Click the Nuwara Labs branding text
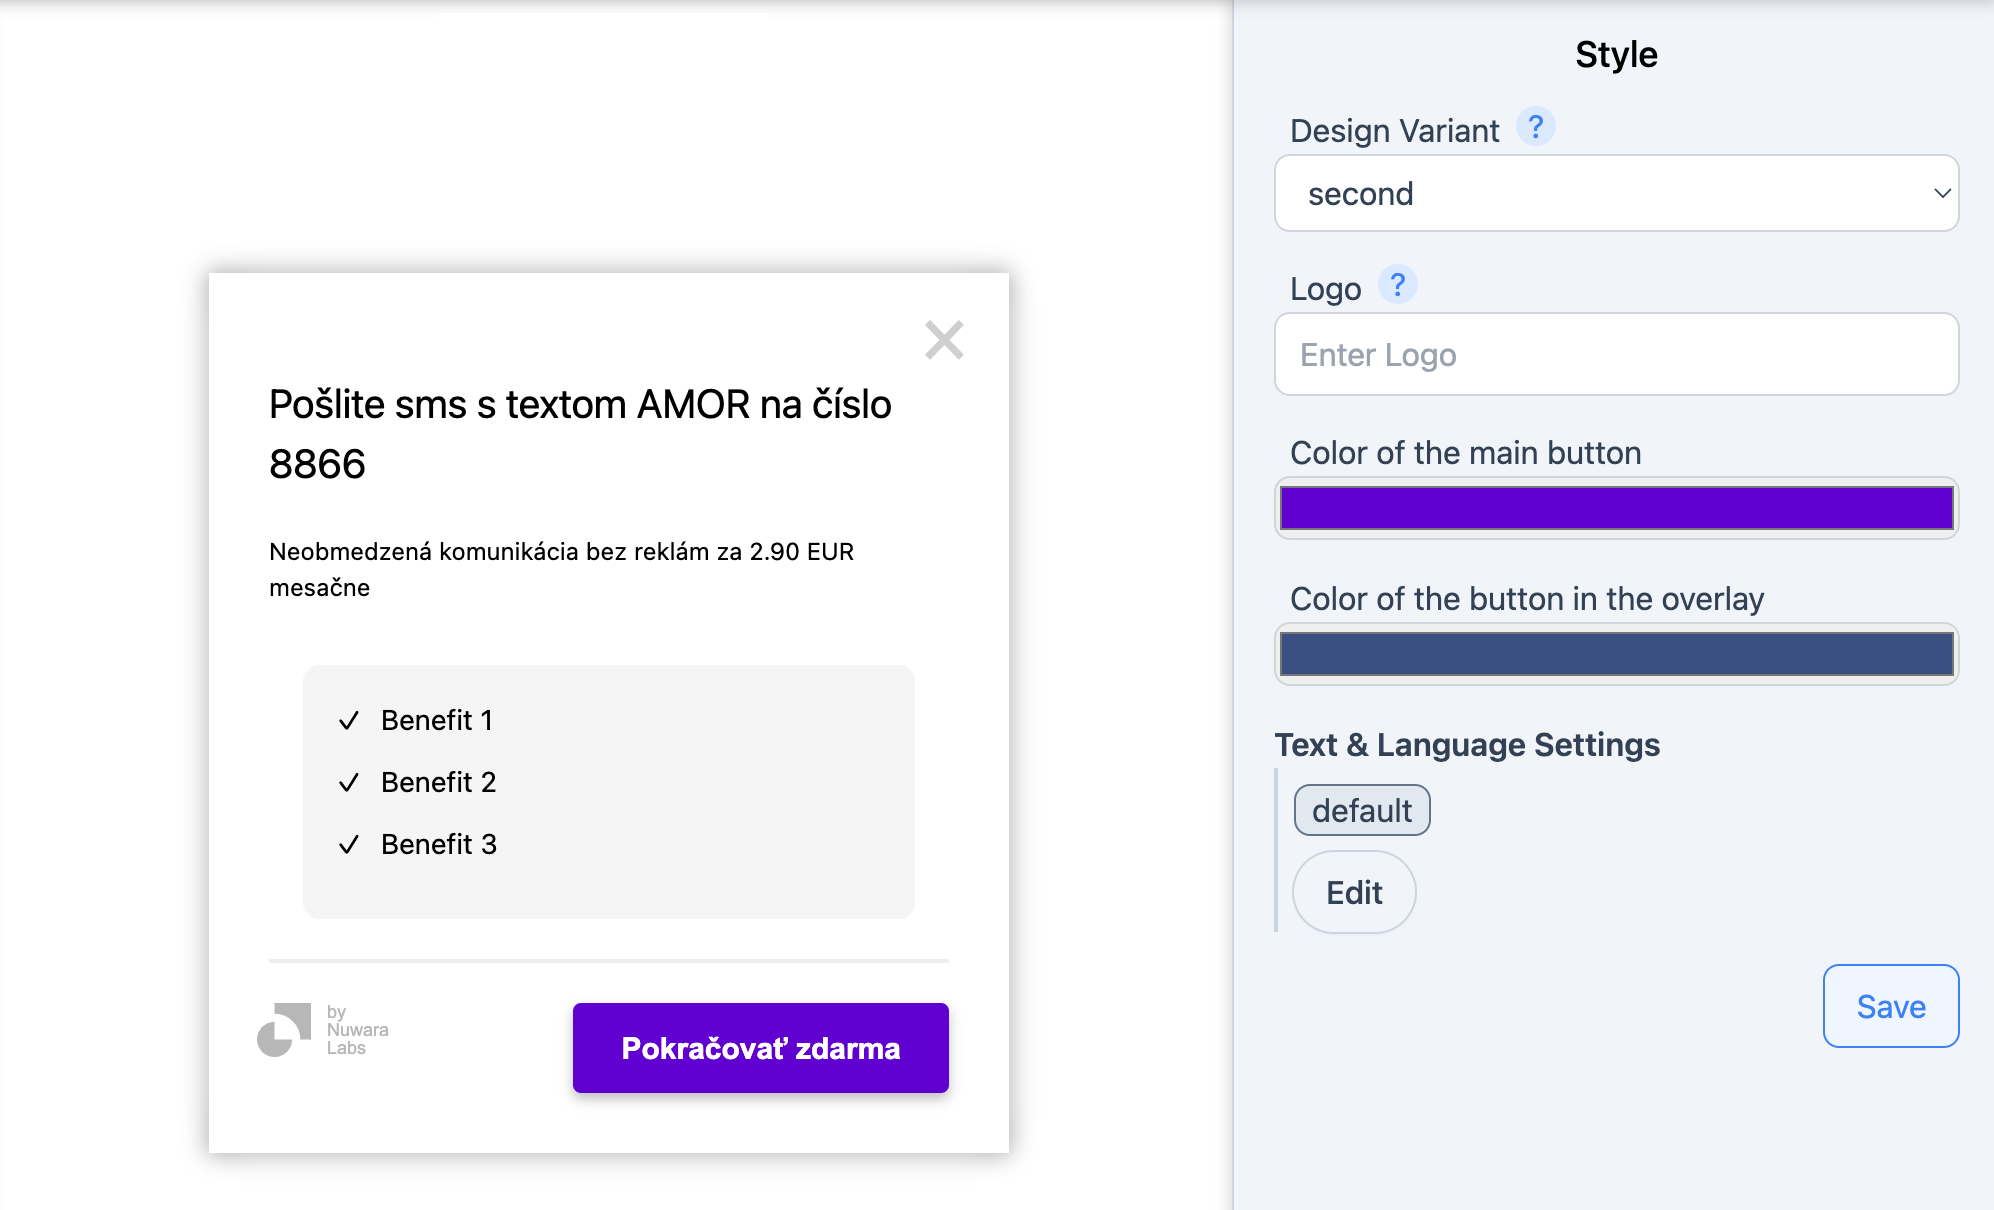Viewport: 1994px width, 1210px height. pyautogui.click(x=356, y=1030)
